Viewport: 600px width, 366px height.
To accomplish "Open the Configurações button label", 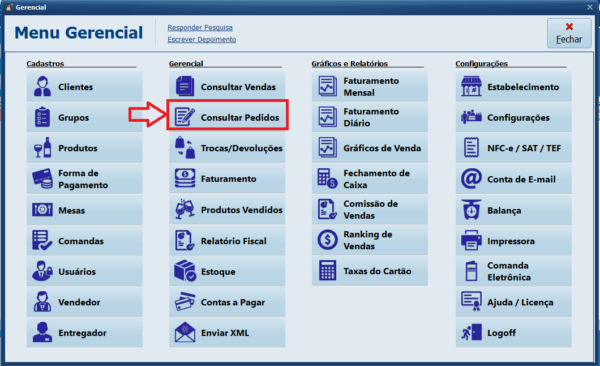I will coord(518,118).
